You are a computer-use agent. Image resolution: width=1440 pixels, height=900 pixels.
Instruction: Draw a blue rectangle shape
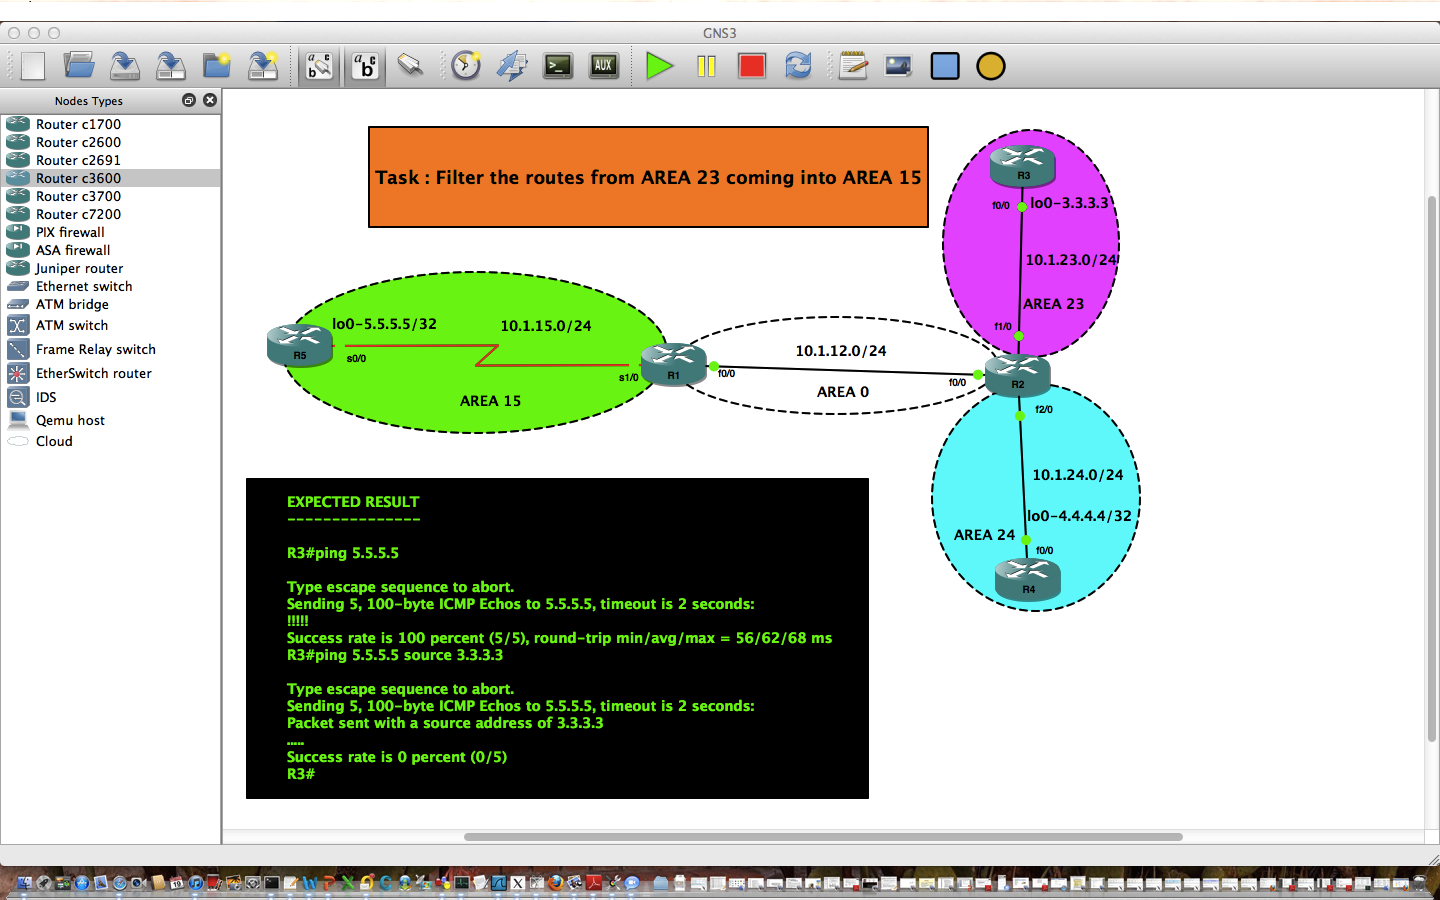point(945,66)
